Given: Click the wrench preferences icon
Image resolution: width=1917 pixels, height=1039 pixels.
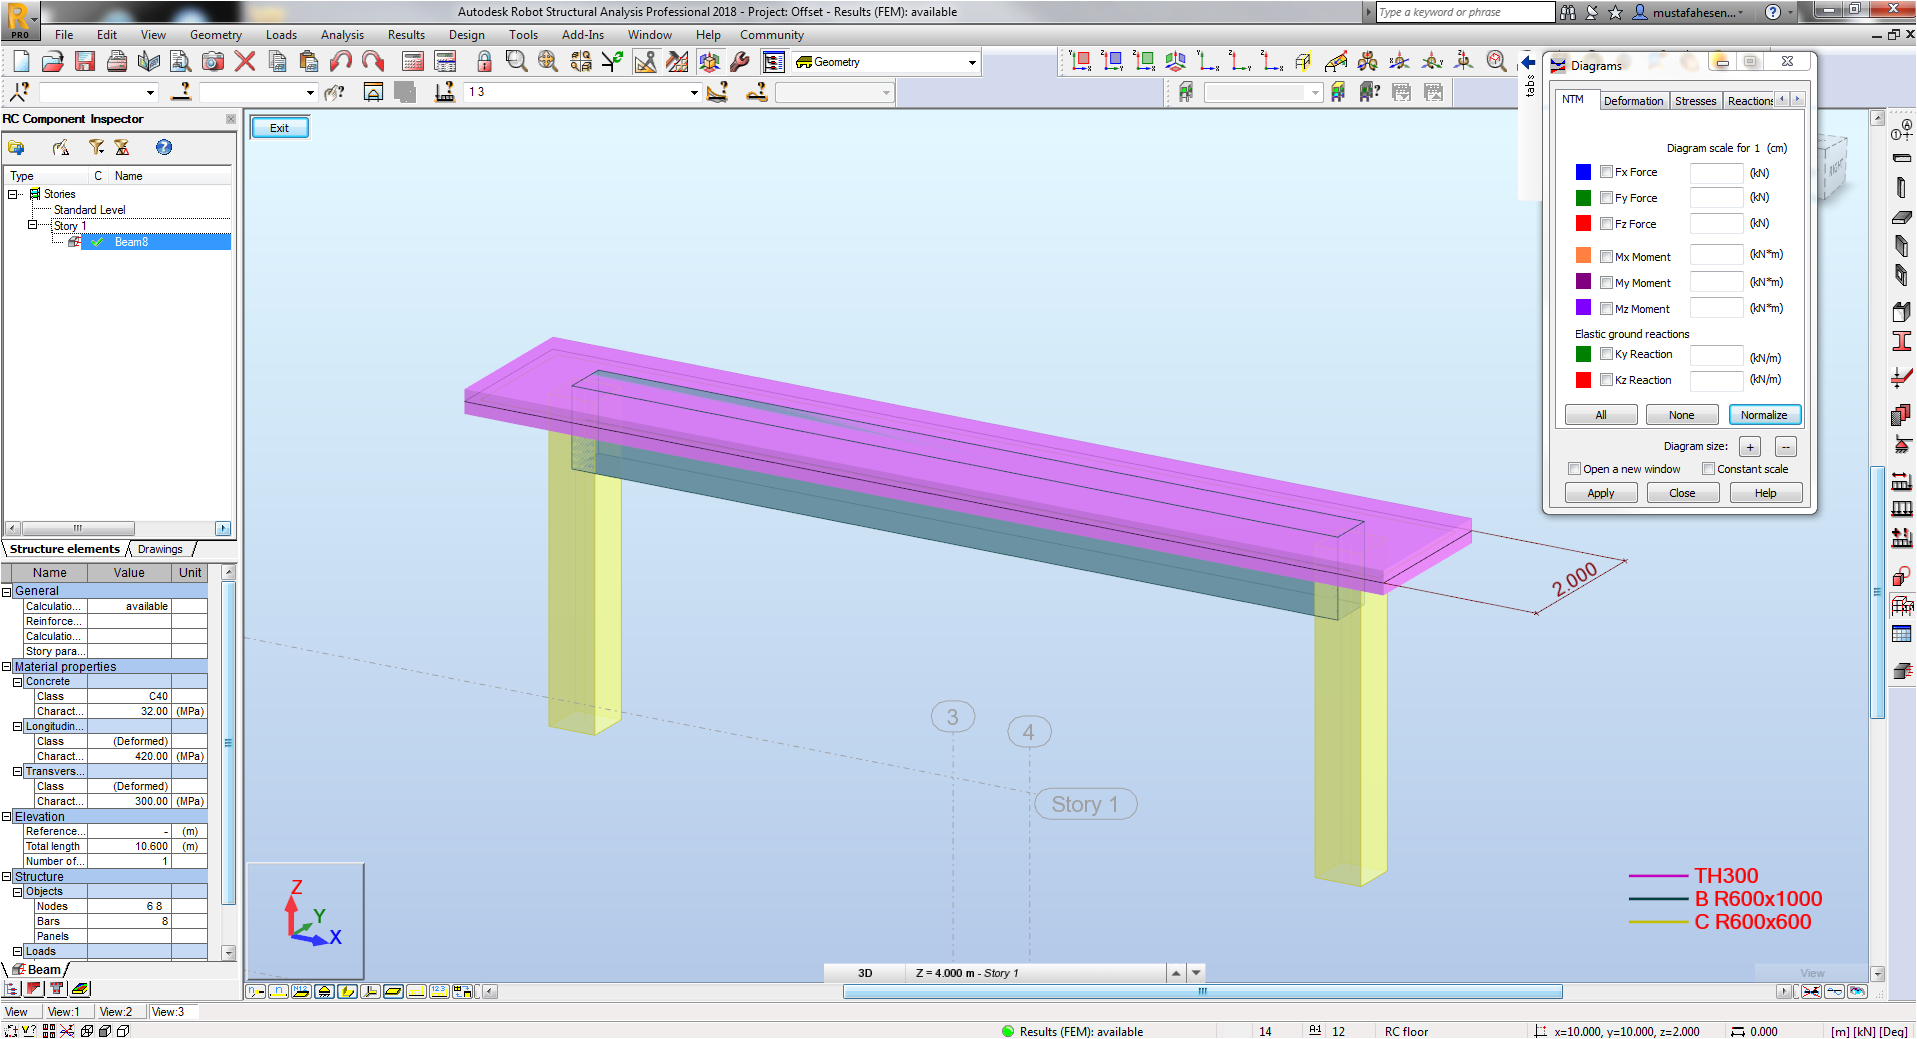Looking at the screenshot, I should tap(740, 62).
